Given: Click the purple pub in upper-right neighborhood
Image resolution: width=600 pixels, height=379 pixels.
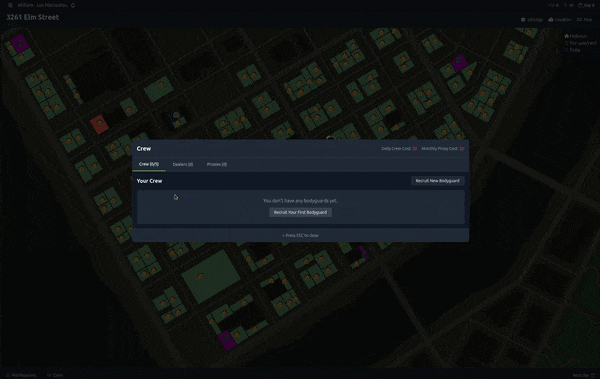Looking at the screenshot, I should [x=459, y=62].
